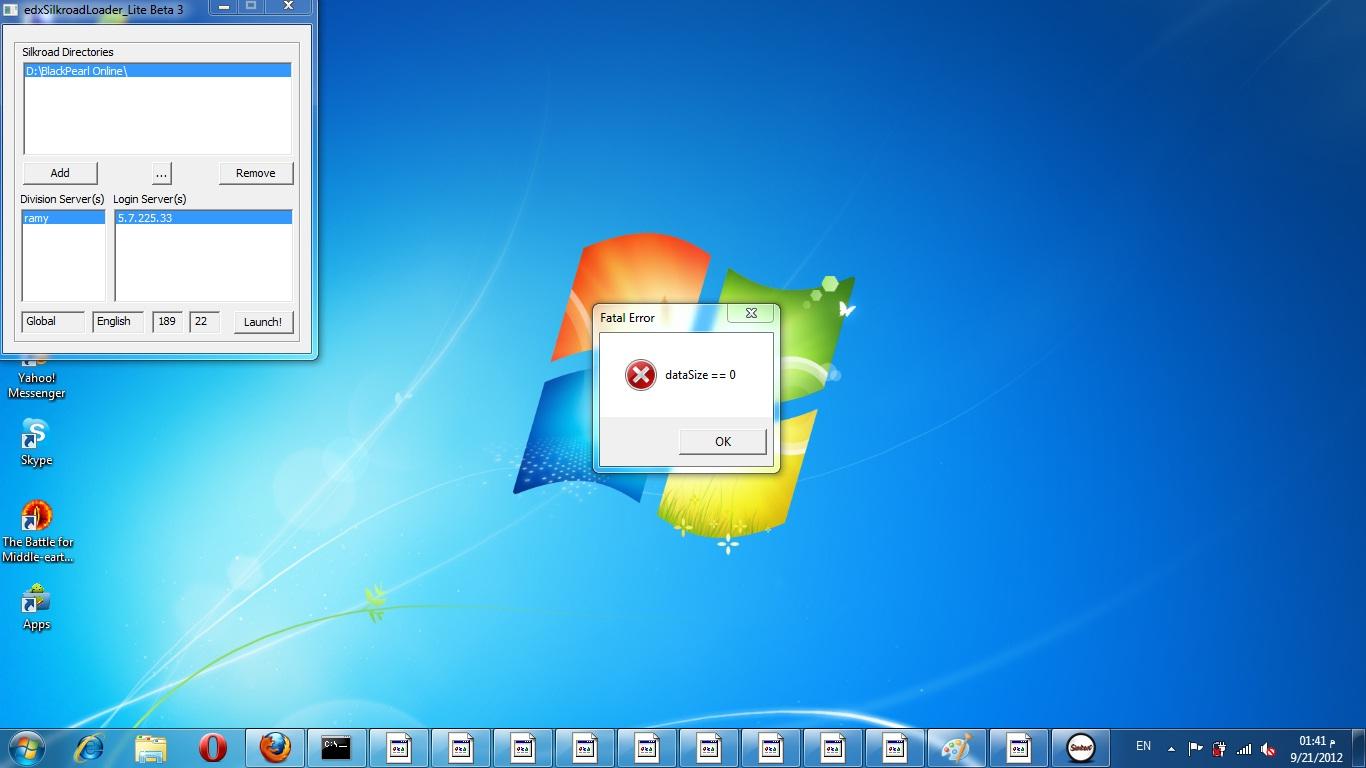Open The Battle for Middle-earth desktop icon

pos(37,531)
